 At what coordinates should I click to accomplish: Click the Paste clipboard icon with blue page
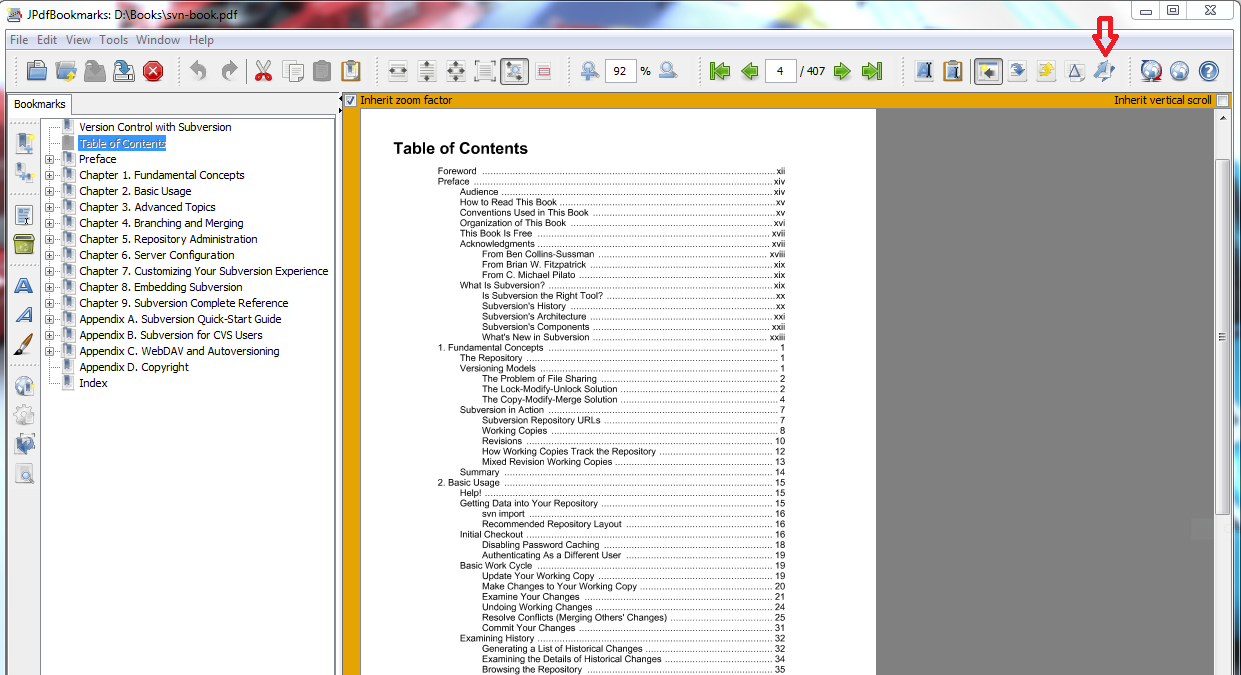(x=351, y=71)
